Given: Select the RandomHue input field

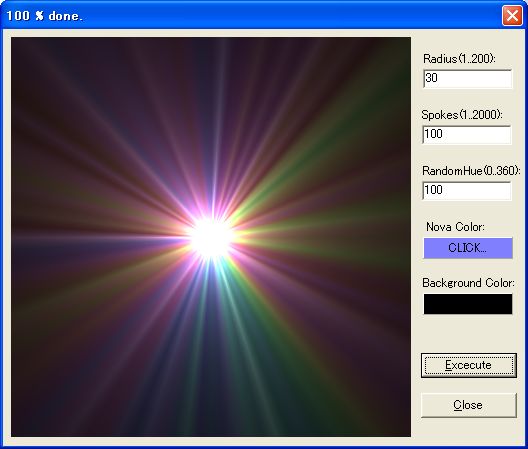Looking at the screenshot, I should (x=467, y=190).
